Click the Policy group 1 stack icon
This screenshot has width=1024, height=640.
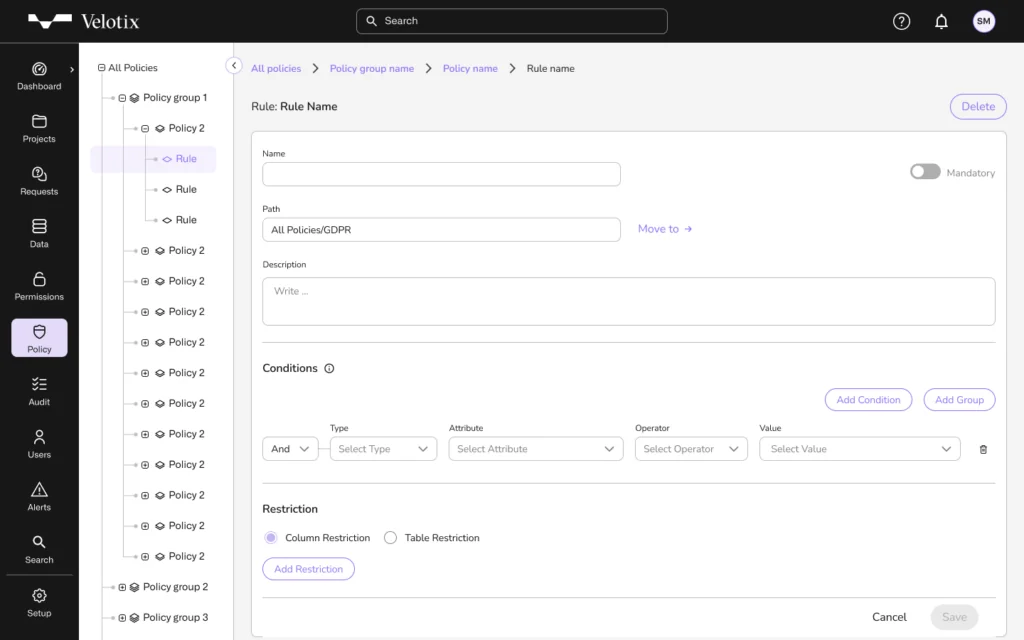tap(135, 98)
